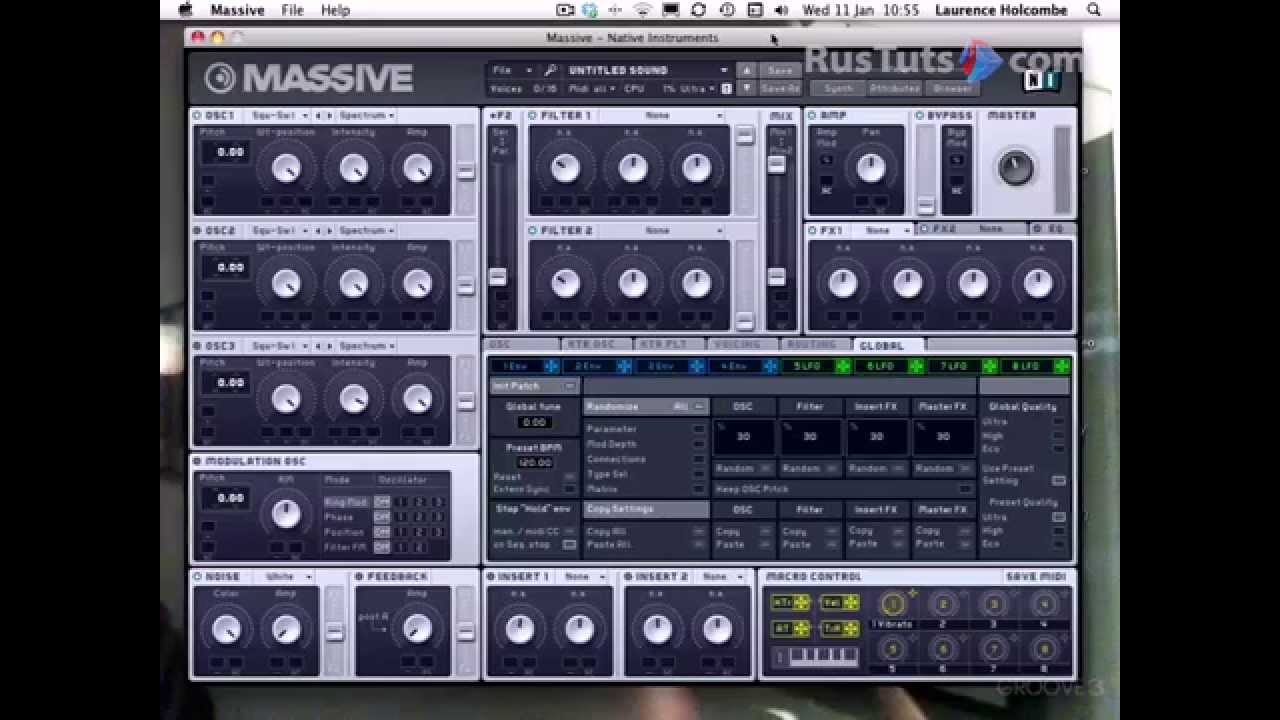Viewport: 1280px width, 720px height.
Task: Click the Save MIDI button
Action: [1036, 577]
